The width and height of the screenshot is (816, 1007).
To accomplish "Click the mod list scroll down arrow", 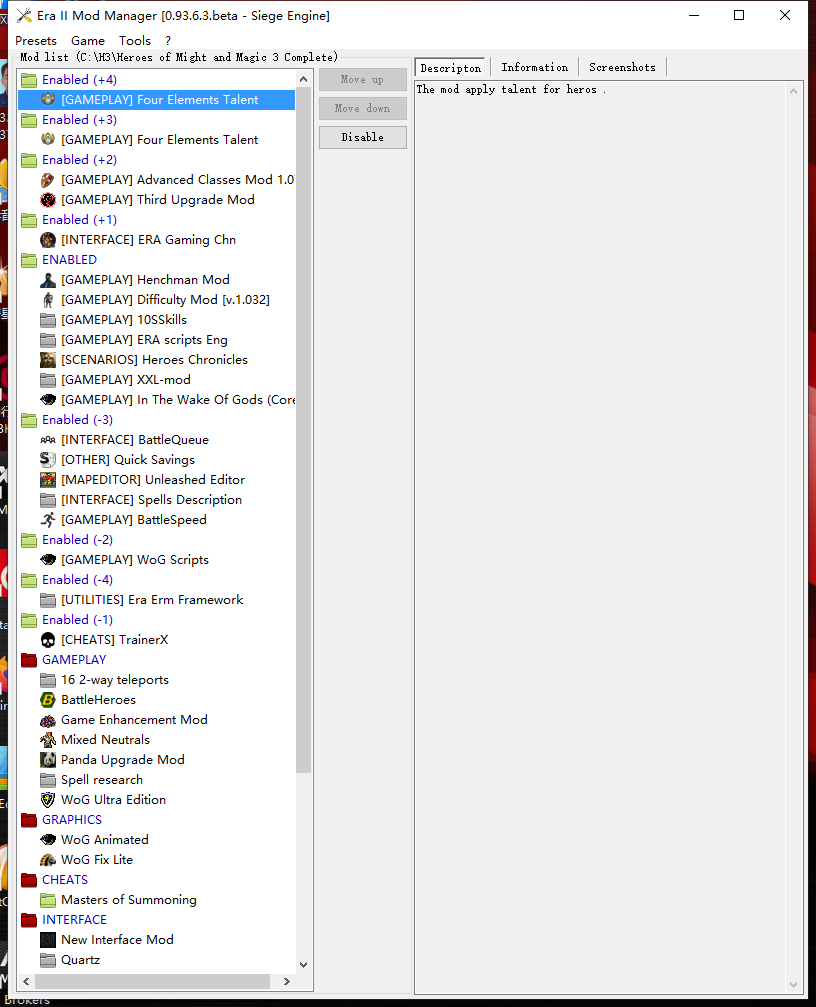I will 304,965.
